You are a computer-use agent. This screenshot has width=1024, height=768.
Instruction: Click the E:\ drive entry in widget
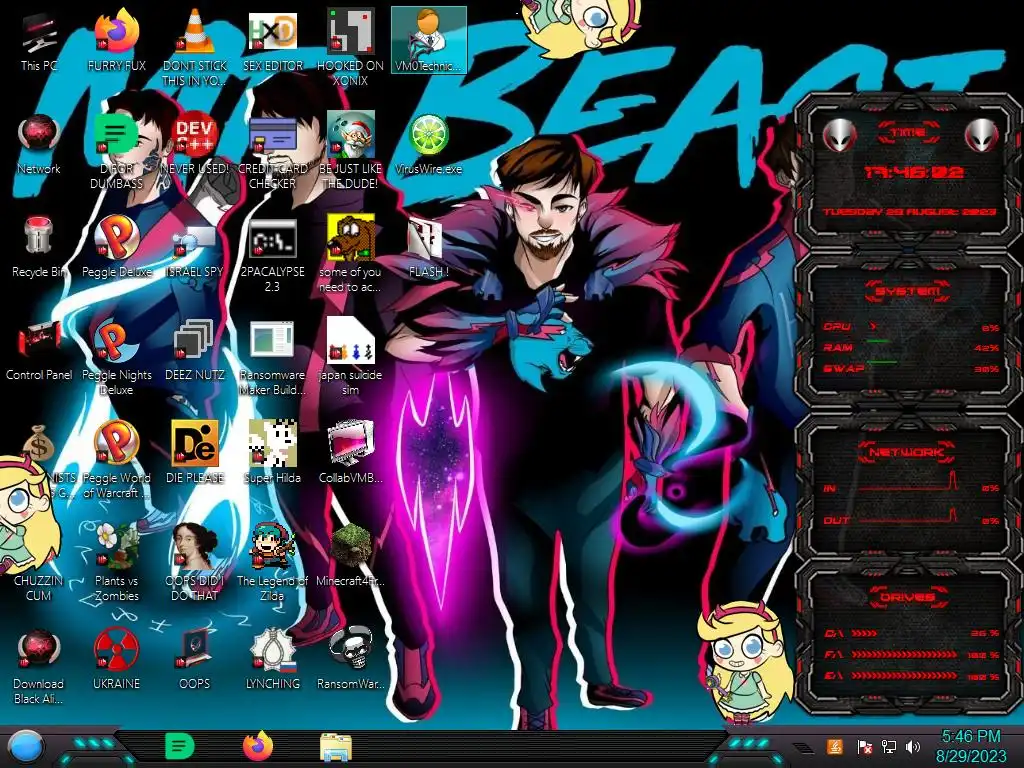[x=912, y=676]
